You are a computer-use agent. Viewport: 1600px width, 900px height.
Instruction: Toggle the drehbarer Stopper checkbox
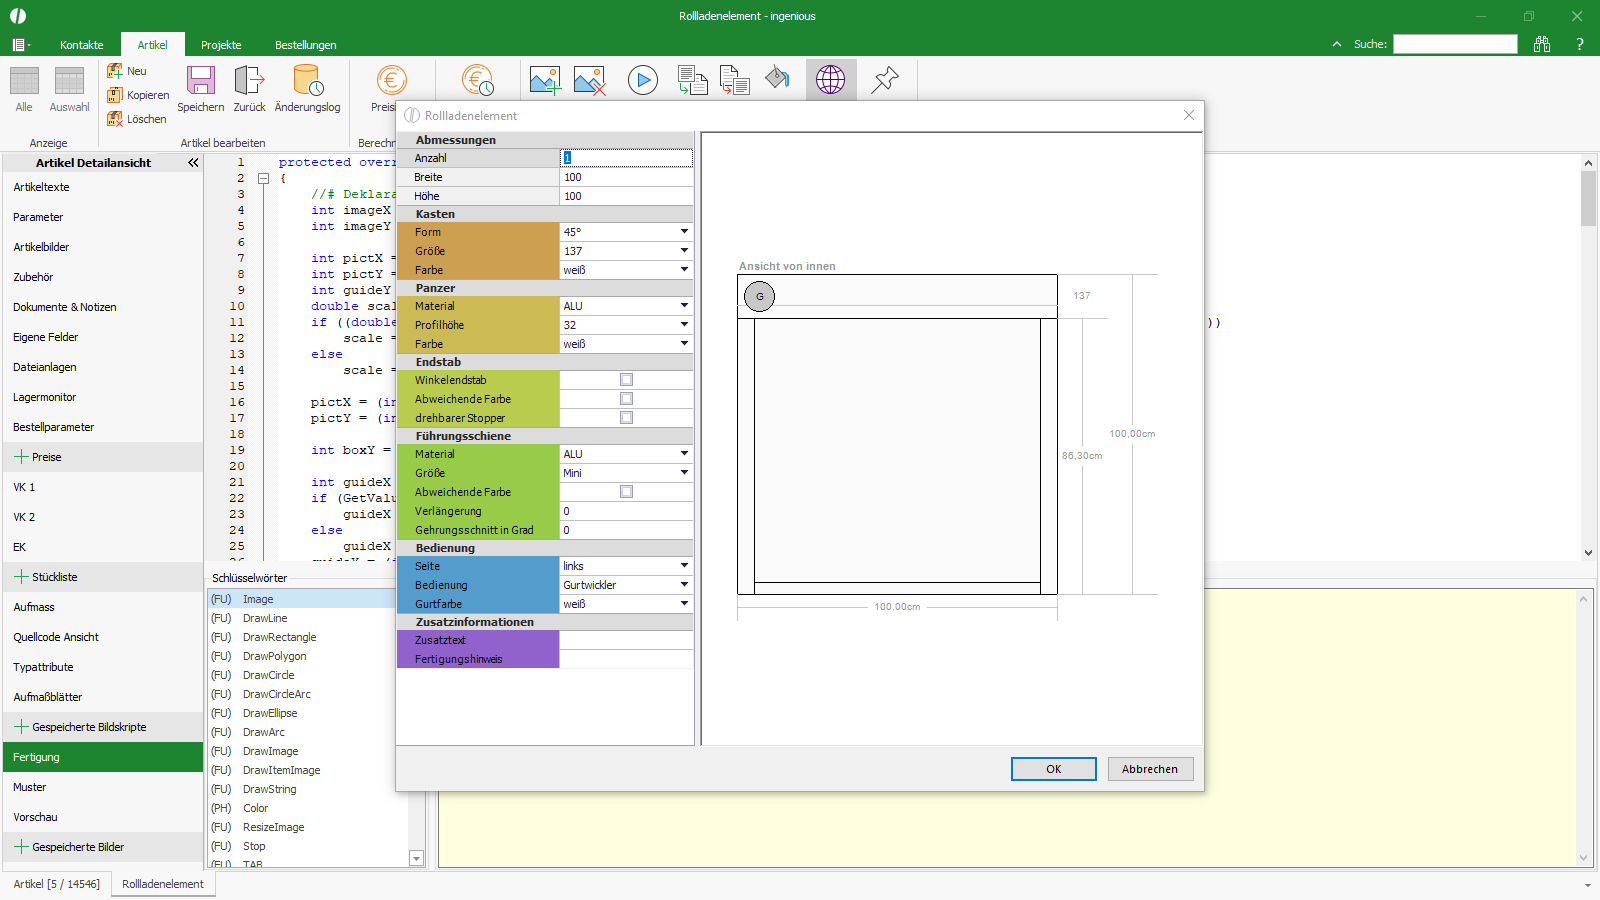626,418
